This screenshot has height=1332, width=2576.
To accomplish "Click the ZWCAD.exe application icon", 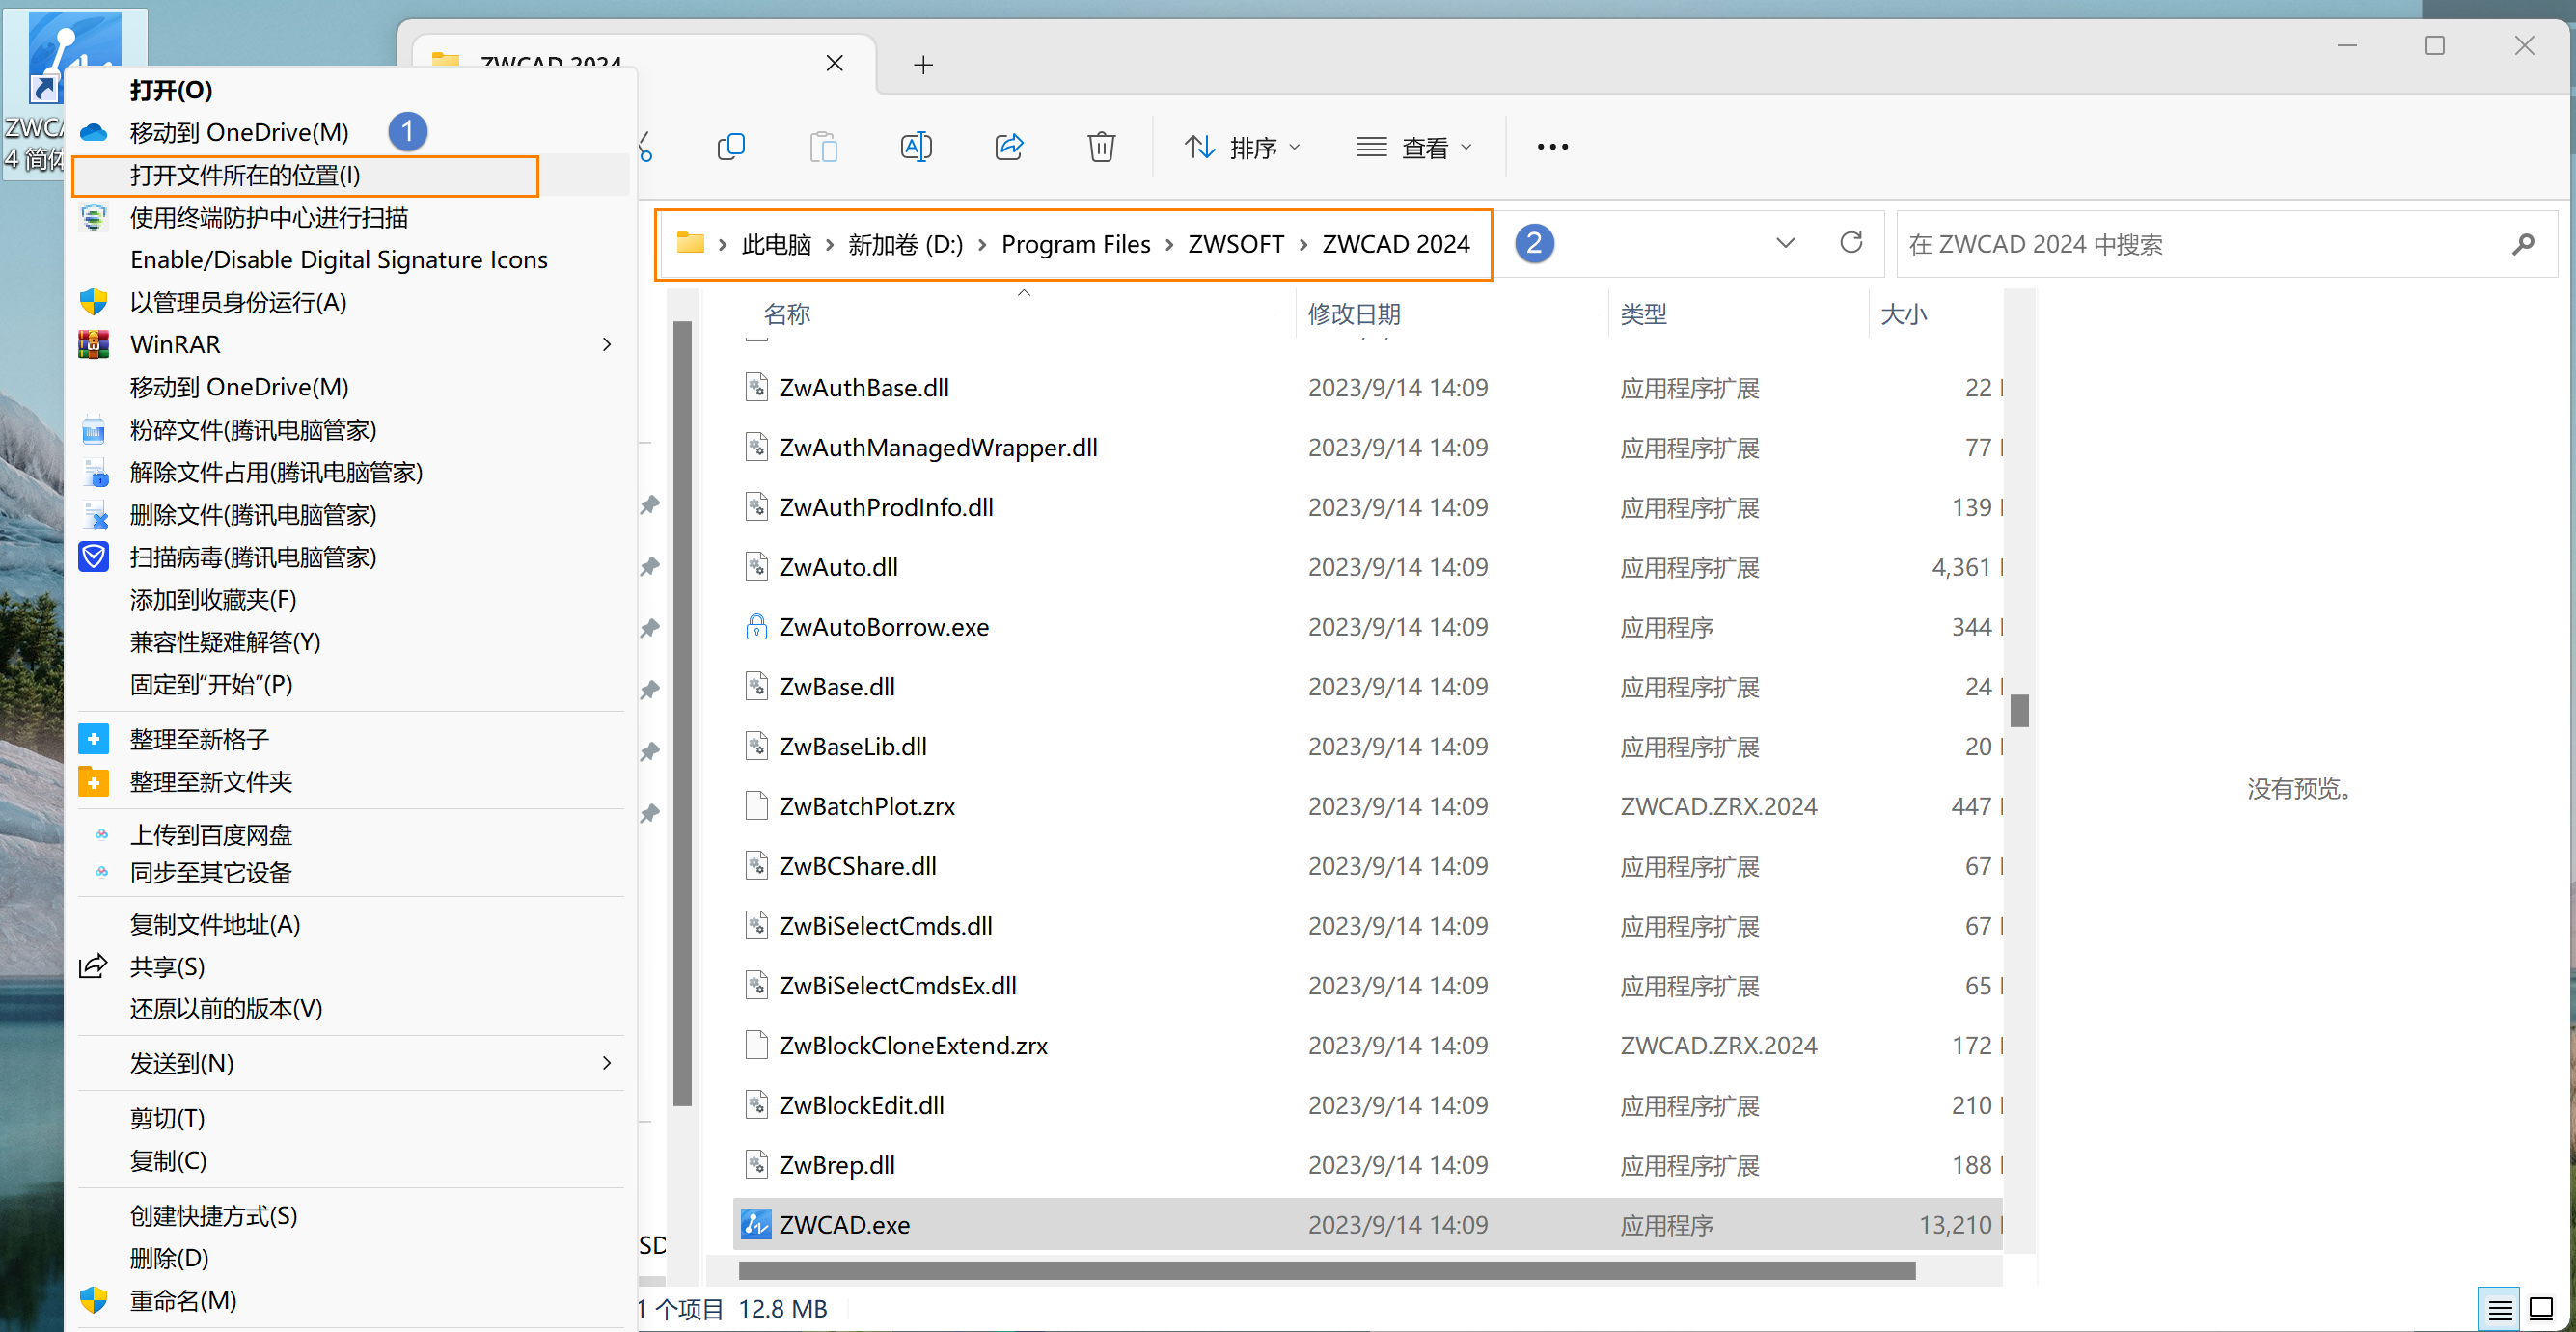I will coord(756,1224).
